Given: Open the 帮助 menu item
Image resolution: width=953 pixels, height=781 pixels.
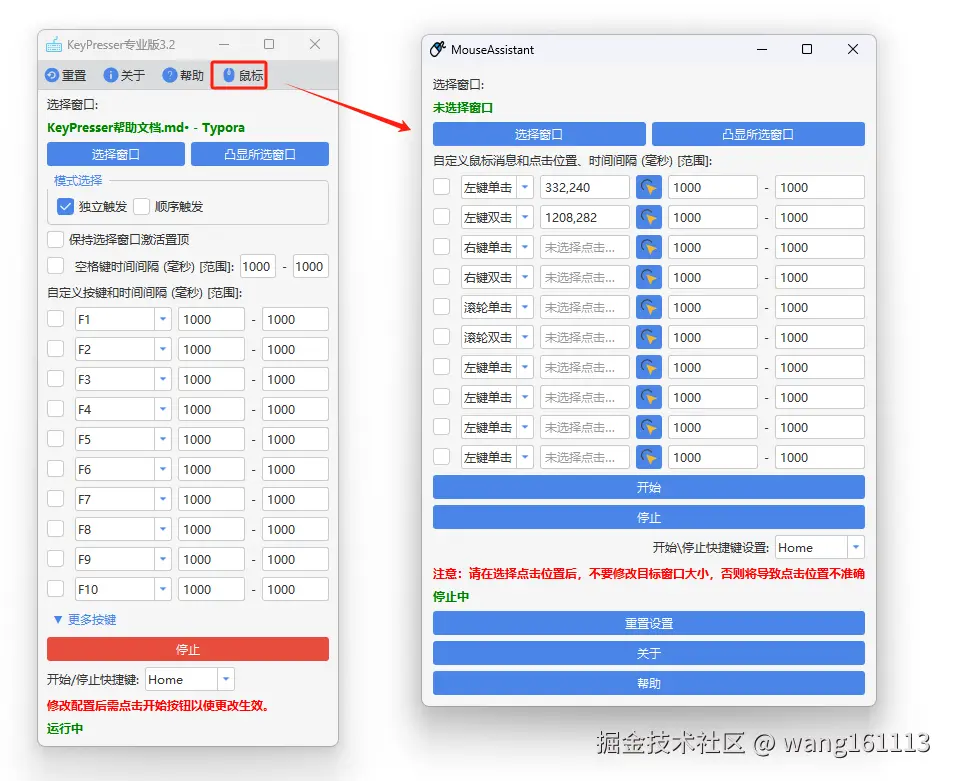Looking at the screenshot, I should tap(181, 75).
